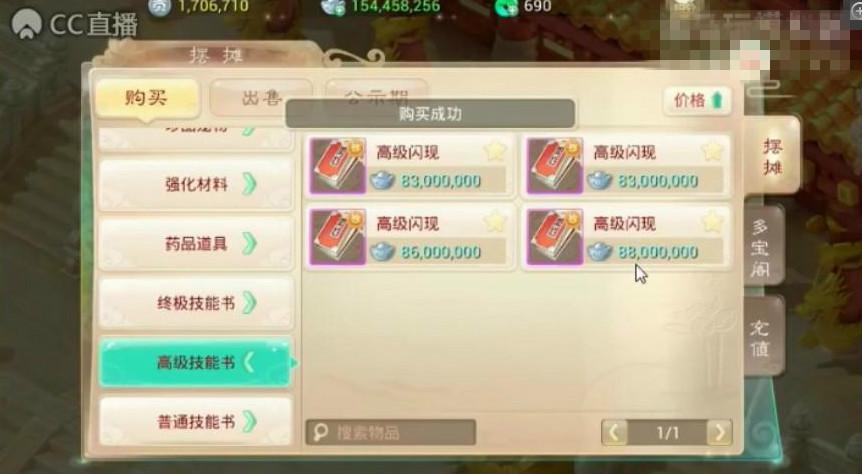
Task: Expand the 终极技能书 category
Action: point(196,303)
